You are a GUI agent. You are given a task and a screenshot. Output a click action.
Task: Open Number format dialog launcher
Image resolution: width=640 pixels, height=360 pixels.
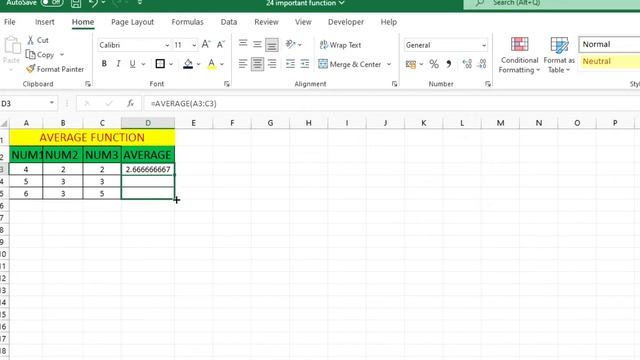click(488, 84)
